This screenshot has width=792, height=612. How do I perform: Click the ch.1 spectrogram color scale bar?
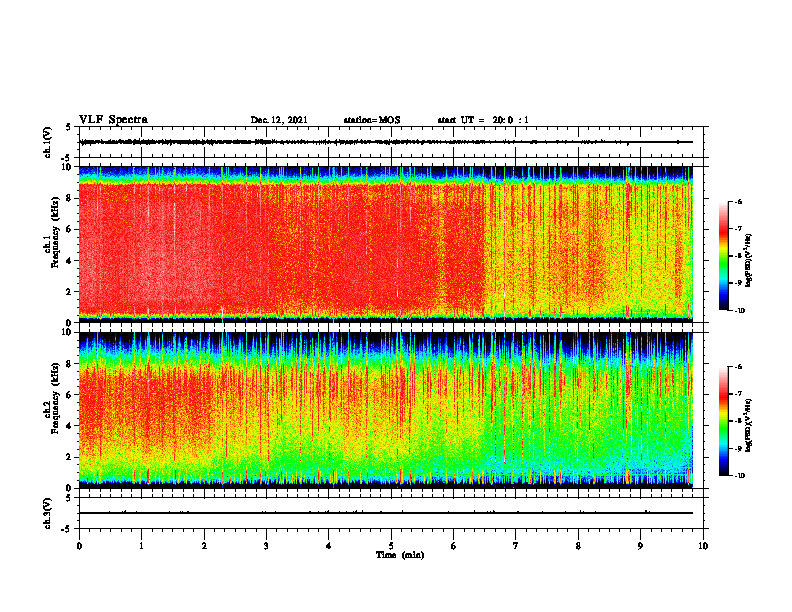723,256
